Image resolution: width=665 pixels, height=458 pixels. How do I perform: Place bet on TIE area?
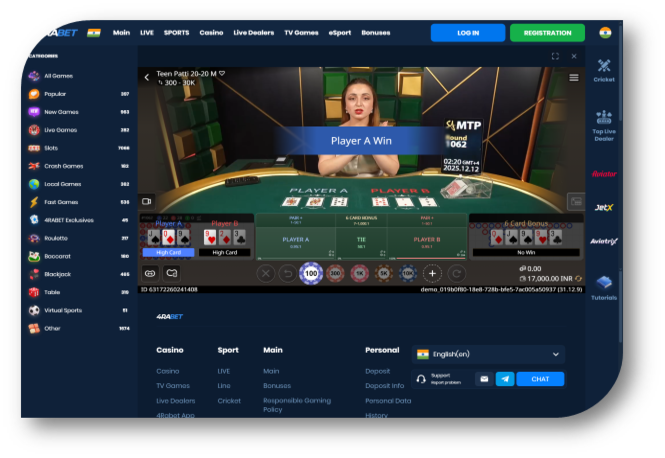(361, 243)
